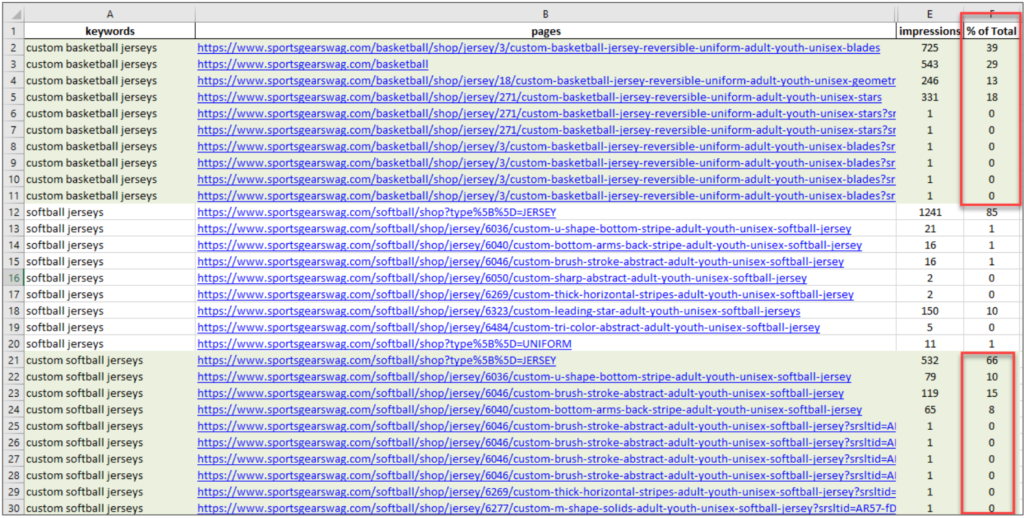Open the tri-color-abstract softball jersey link
Viewport: 1024px width, 518px height.
pos(509,327)
